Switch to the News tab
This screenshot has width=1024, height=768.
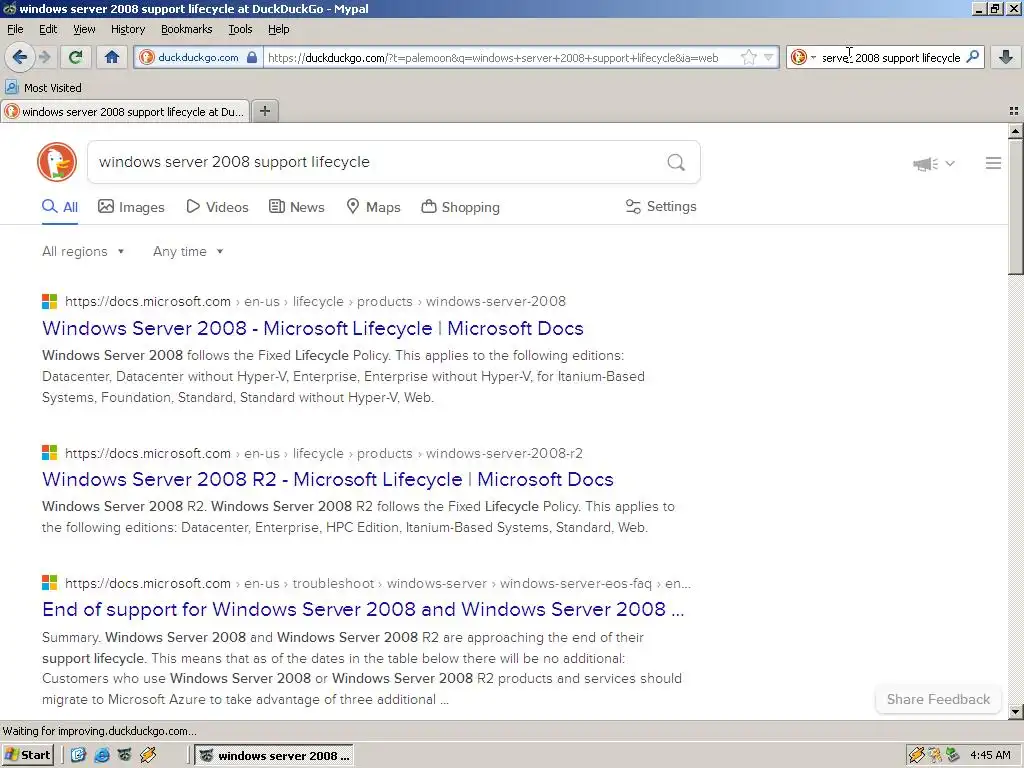(296, 207)
